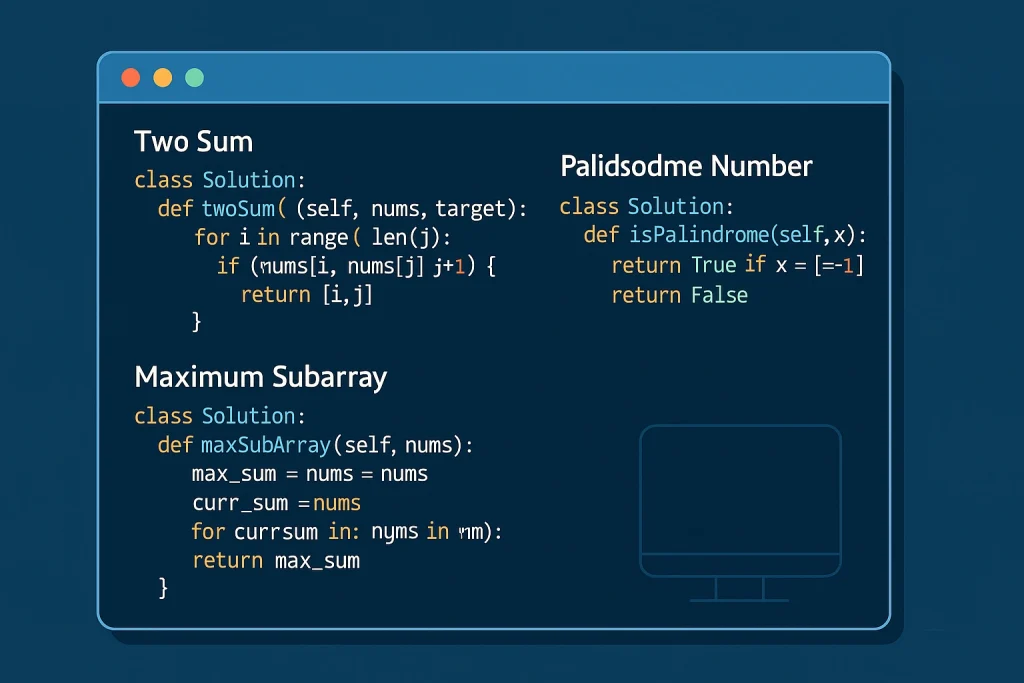Image resolution: width=1024 pixels, height=683 pixels.
Task: Click the red close dot in title bar
Action: 131,78
